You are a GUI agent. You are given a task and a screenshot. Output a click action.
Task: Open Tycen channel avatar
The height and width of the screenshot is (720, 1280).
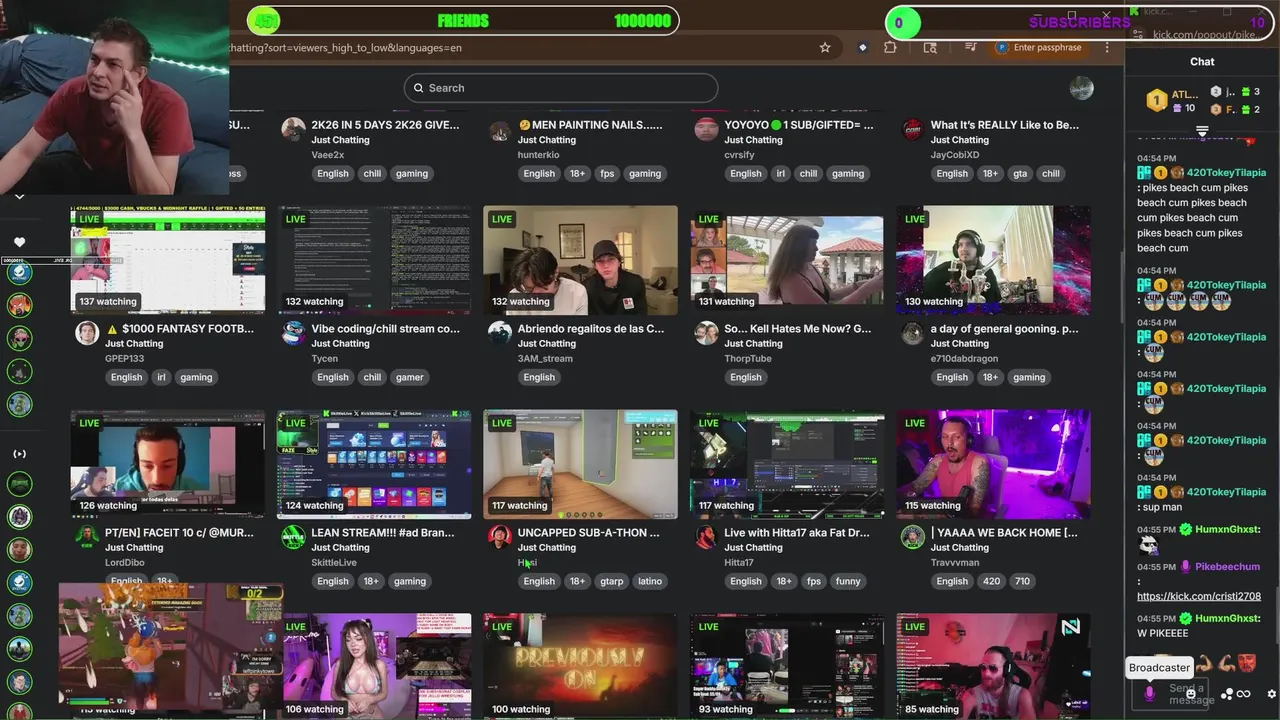293,334
